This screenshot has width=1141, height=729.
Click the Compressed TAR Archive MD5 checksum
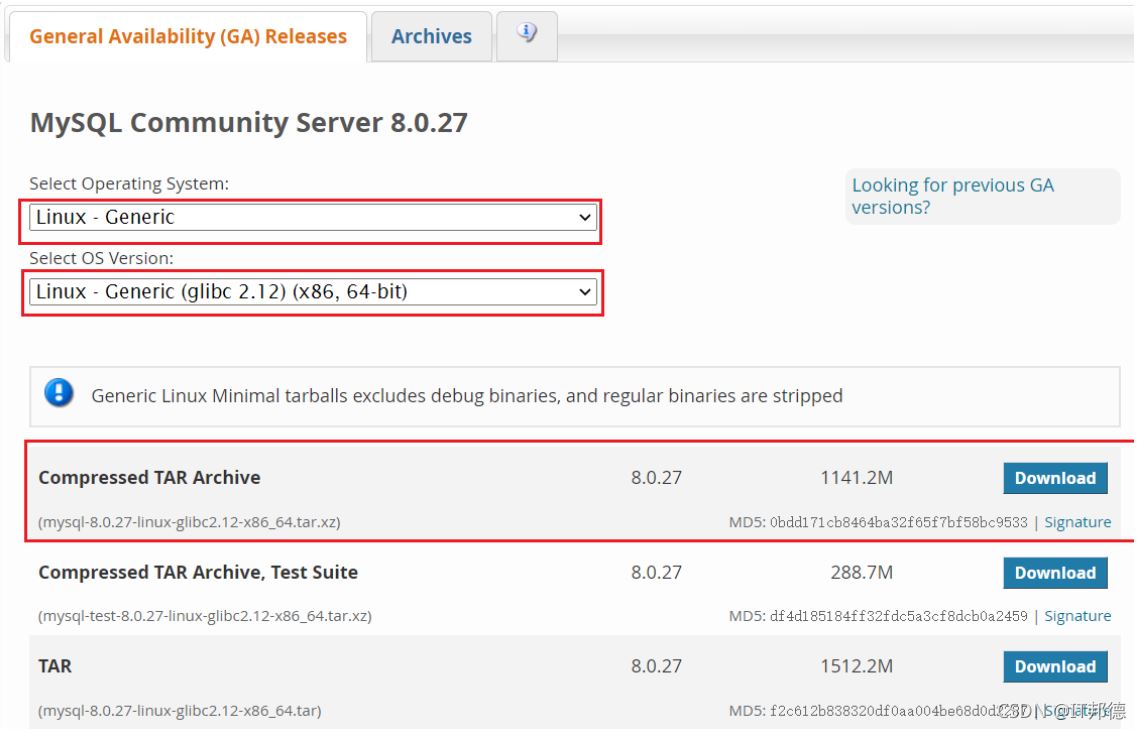(x=898, y=522)
